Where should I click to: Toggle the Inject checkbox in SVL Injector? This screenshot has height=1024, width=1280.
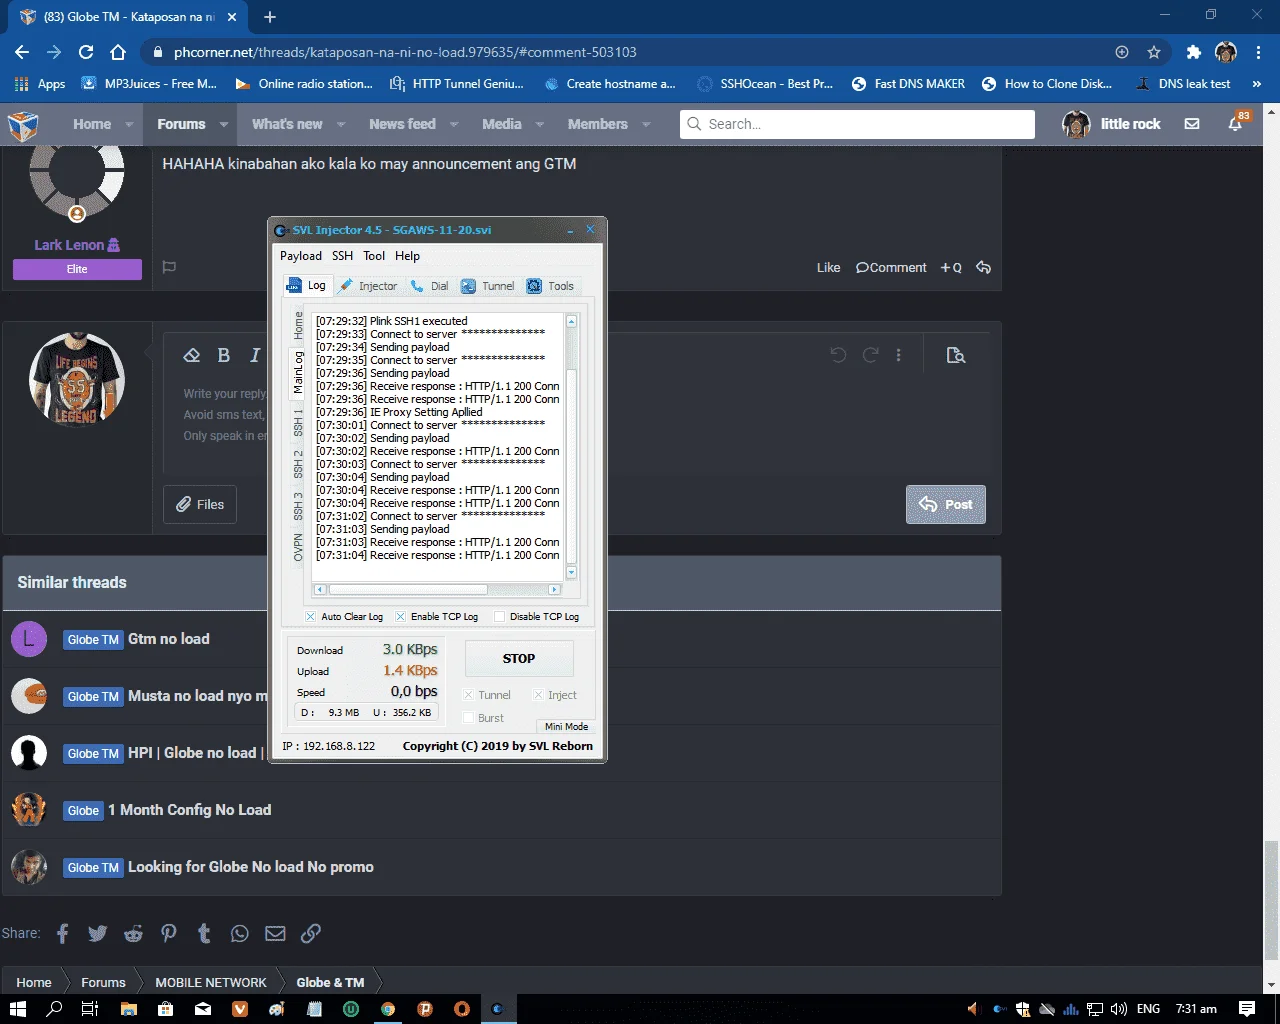[538, 695]
